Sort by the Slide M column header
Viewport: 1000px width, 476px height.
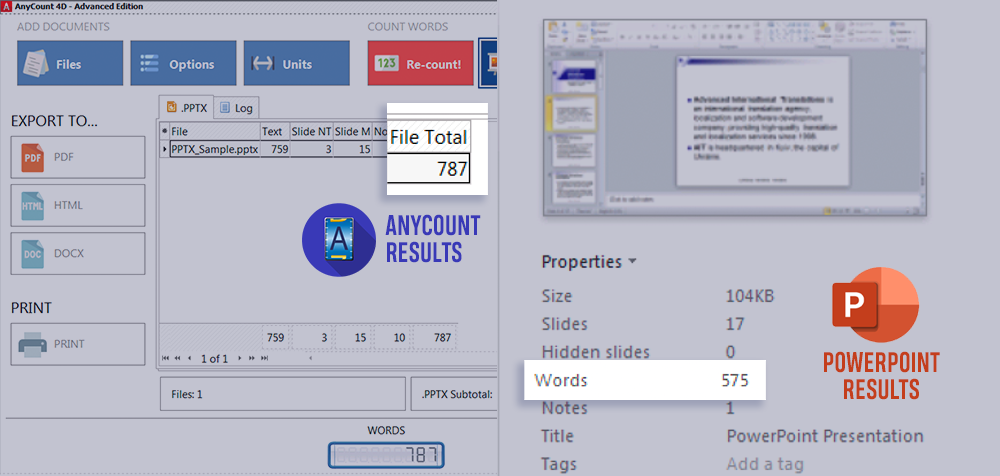(353, 131)
